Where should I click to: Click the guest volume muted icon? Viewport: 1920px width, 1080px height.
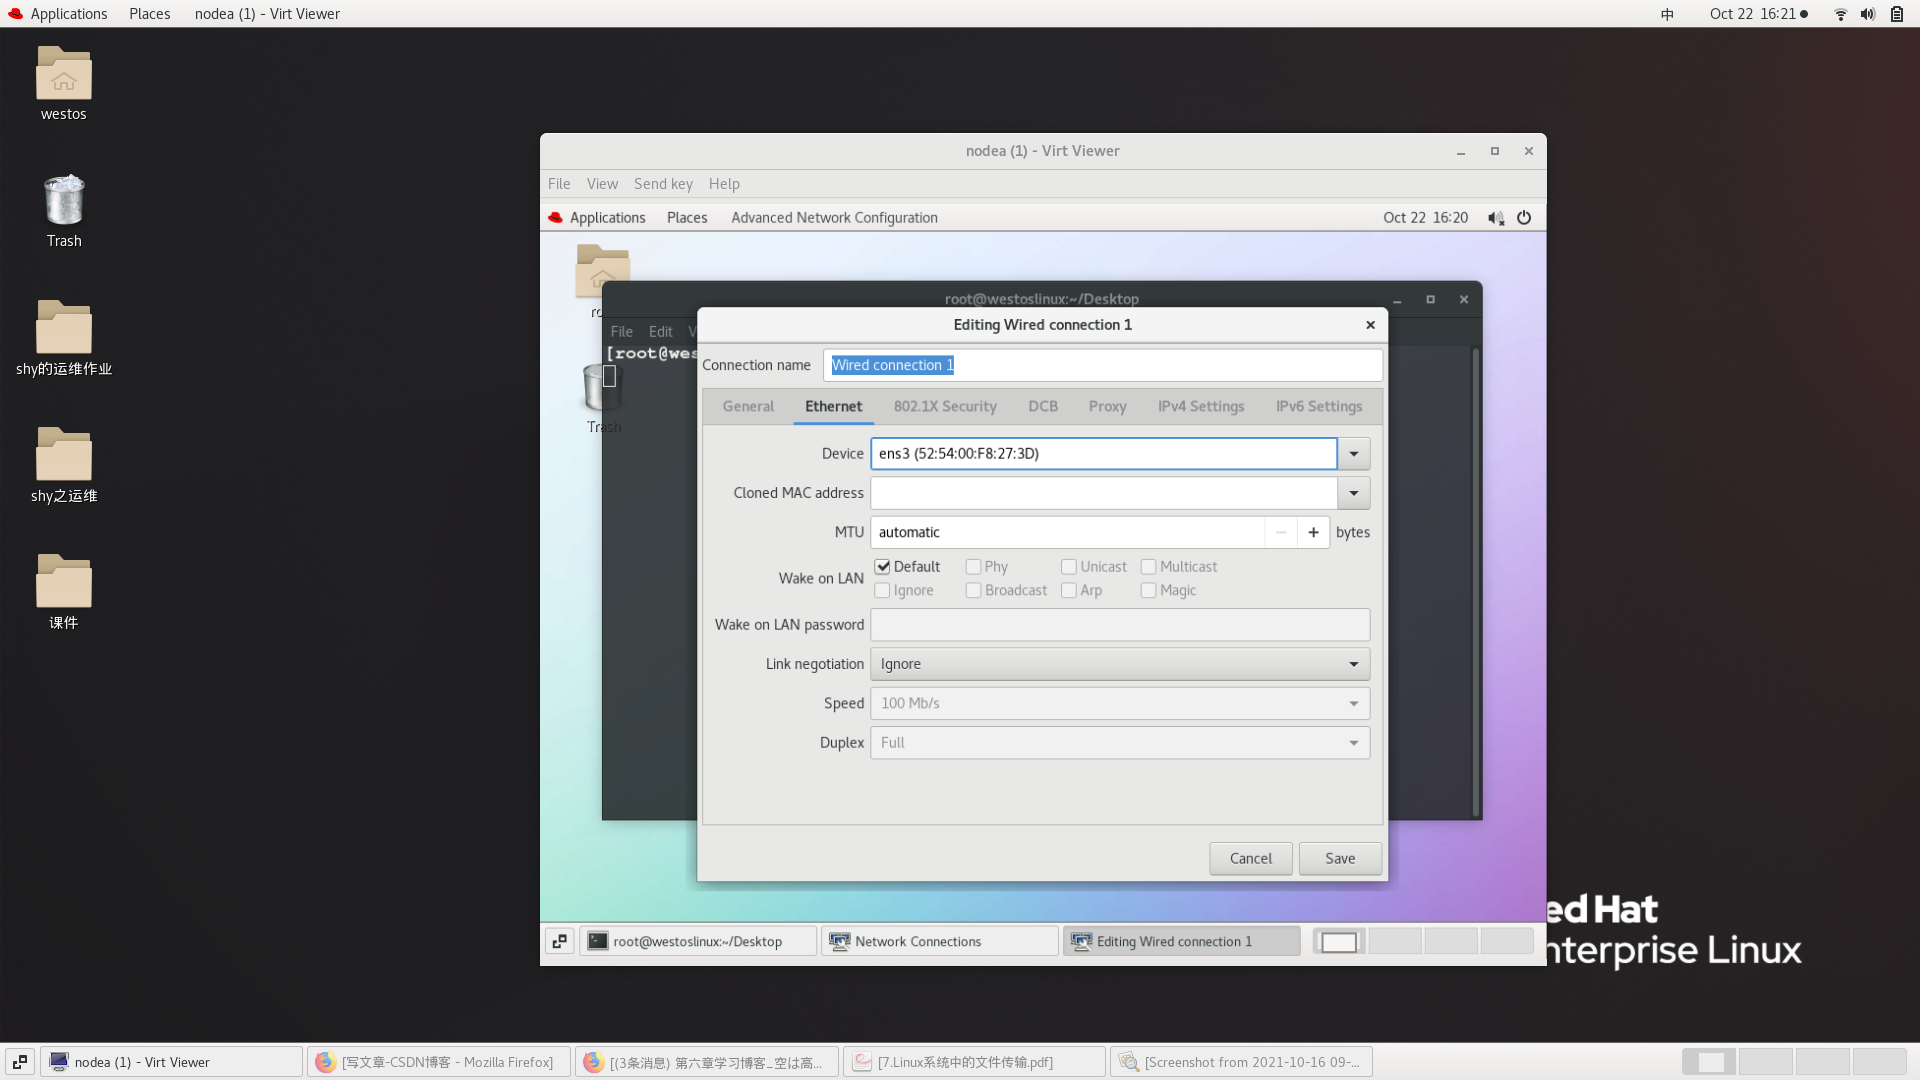point(1496,218)
